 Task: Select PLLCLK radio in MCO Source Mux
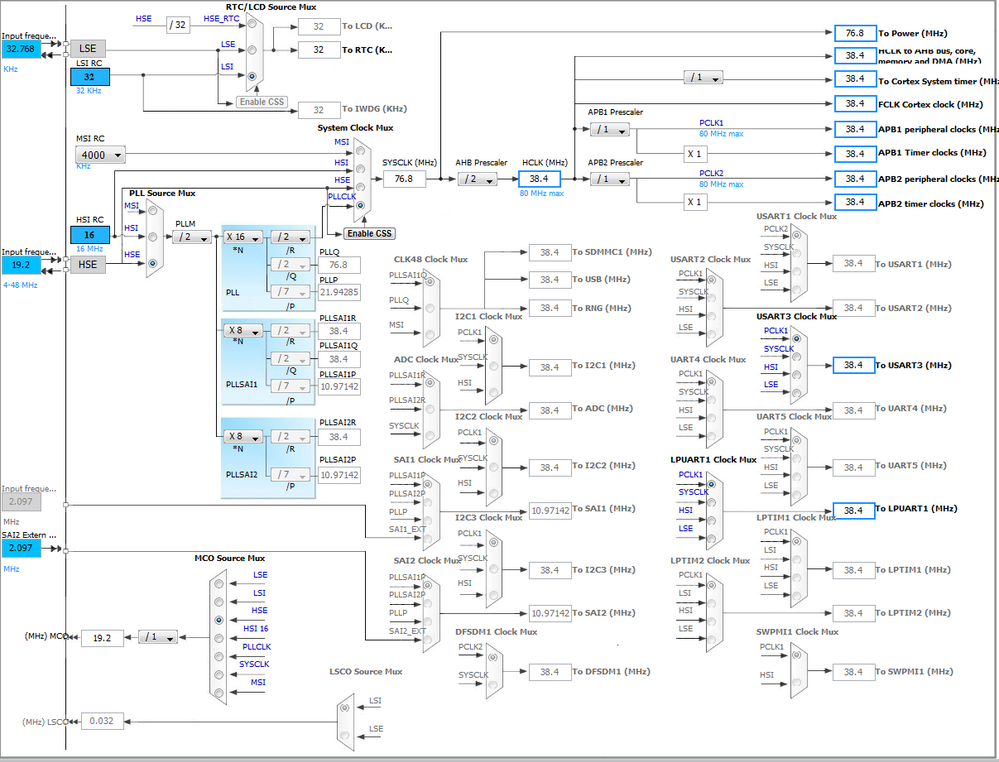[219, 656]
